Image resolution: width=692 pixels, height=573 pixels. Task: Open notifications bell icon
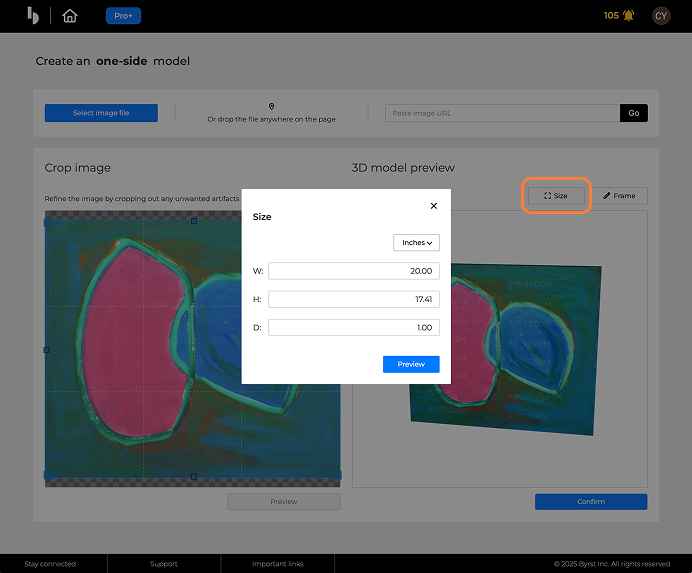[628, 16]
